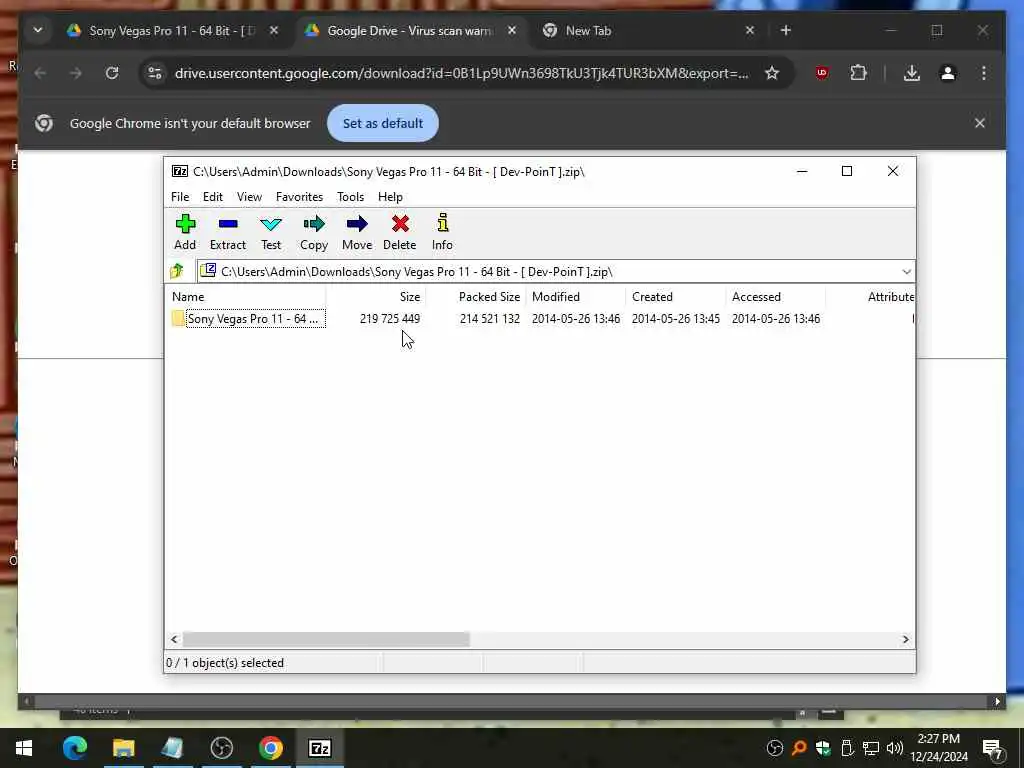Viewport: 1024px width, 768px height.
Task: Close the Sony Vegas Pro 11 Chrome tab
Action: coord(274,31)
